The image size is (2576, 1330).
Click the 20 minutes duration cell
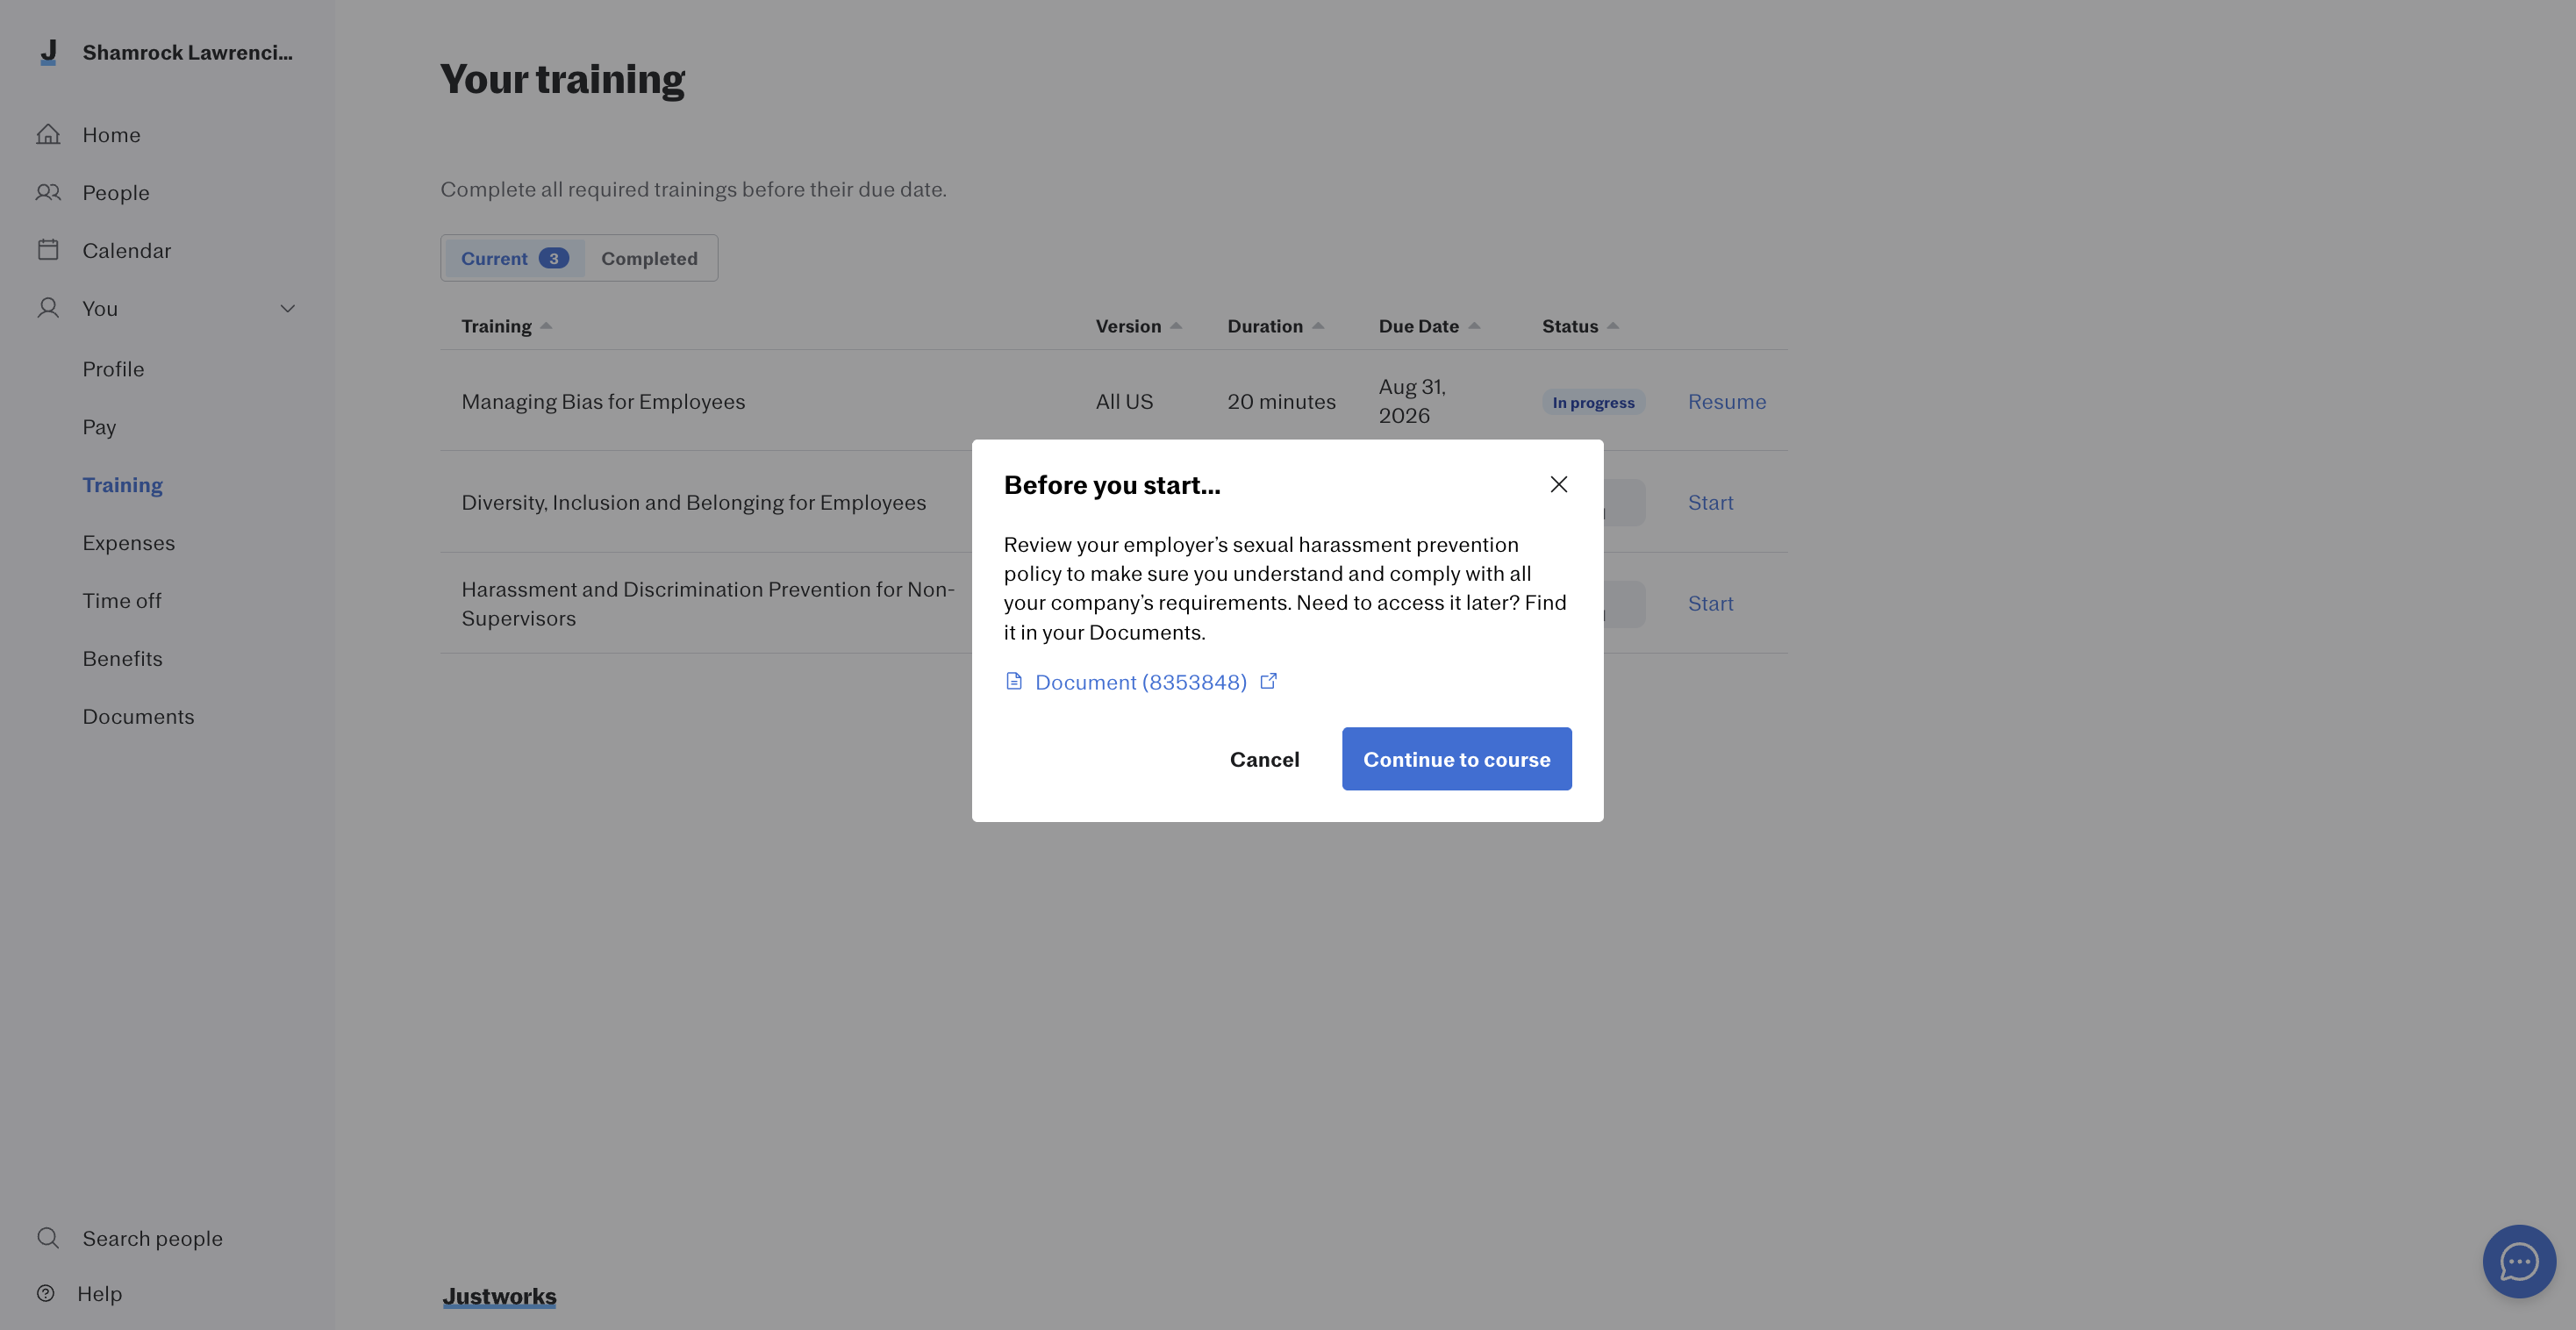[x=1281, y=402]
